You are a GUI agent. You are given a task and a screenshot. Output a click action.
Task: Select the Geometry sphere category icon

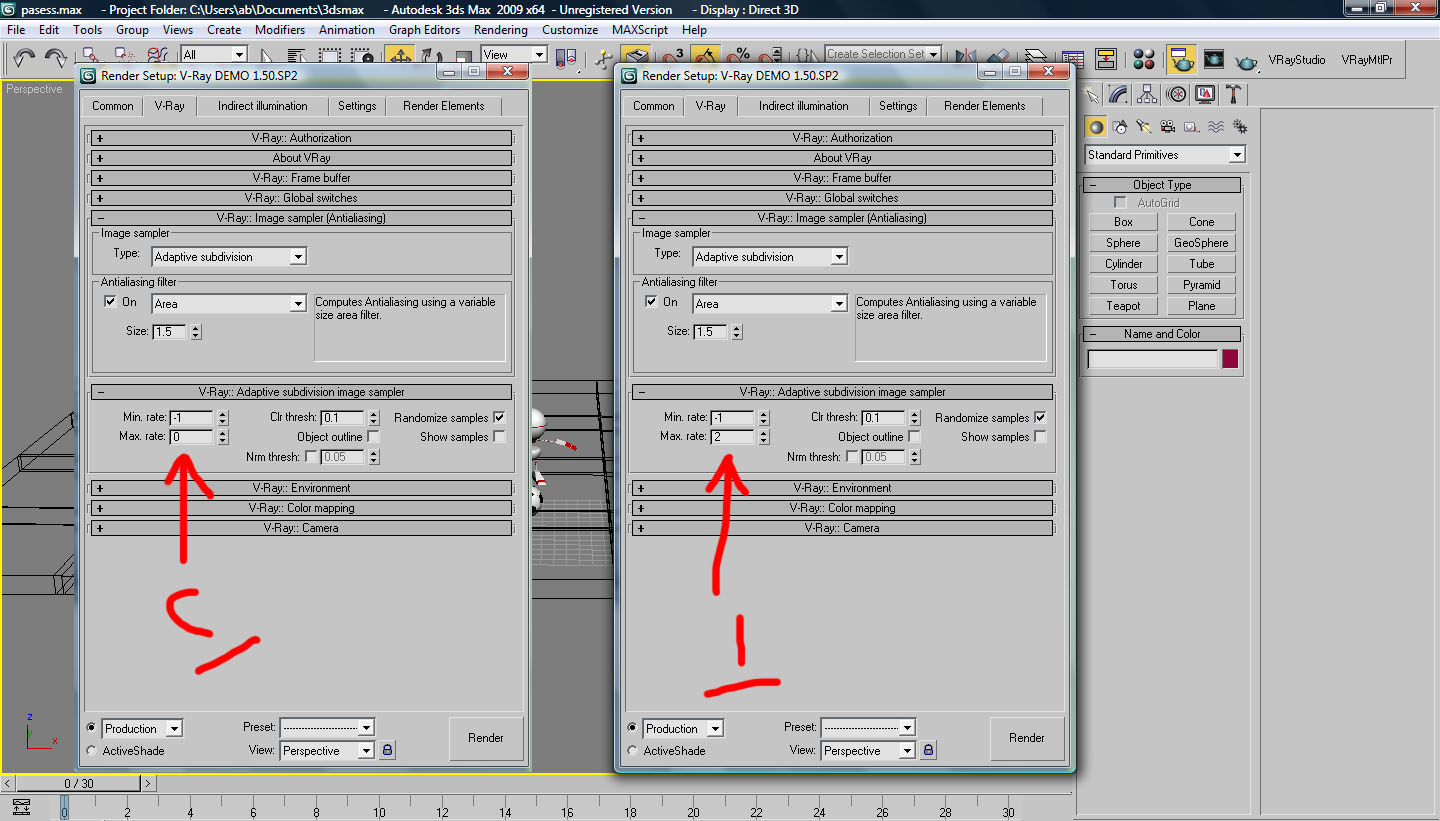pyautogui.click(x=1096, y=127)
